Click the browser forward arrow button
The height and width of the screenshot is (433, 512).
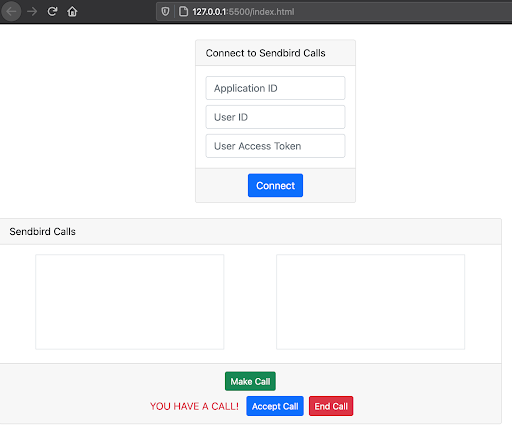[32, 12]
